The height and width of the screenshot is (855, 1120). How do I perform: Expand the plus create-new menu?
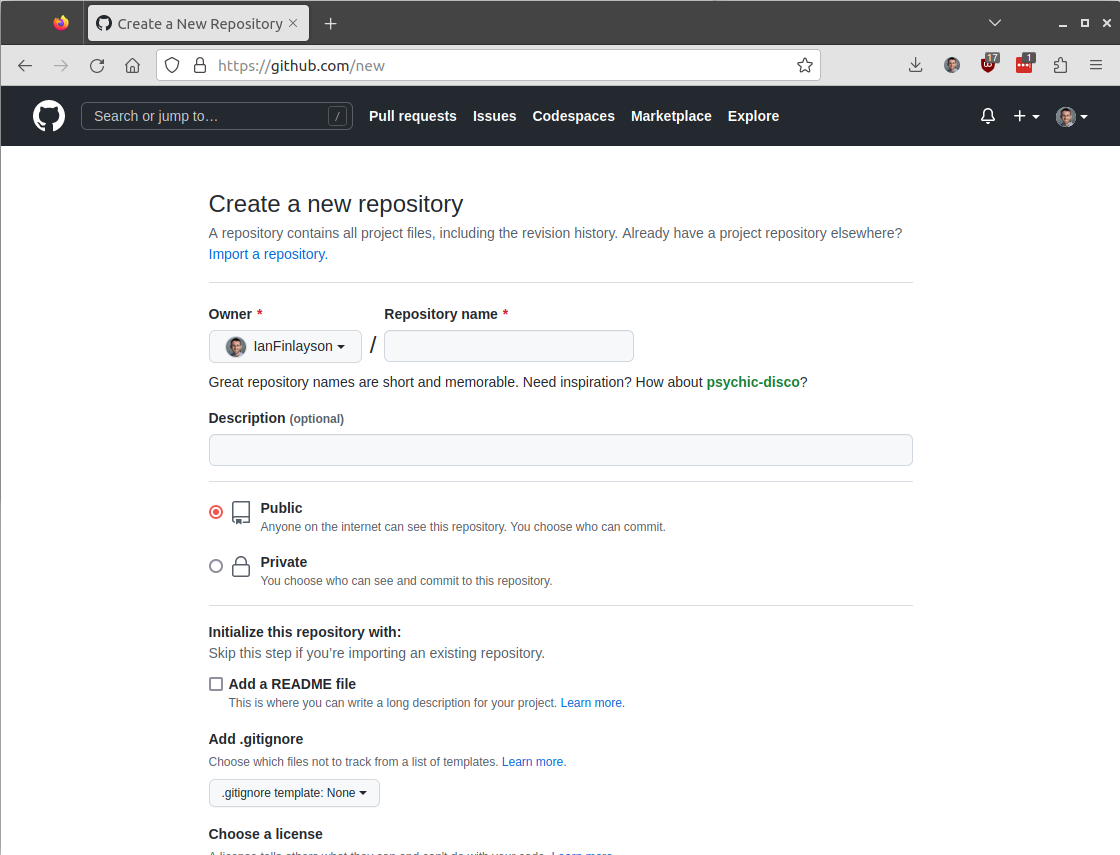(1026, 116)
